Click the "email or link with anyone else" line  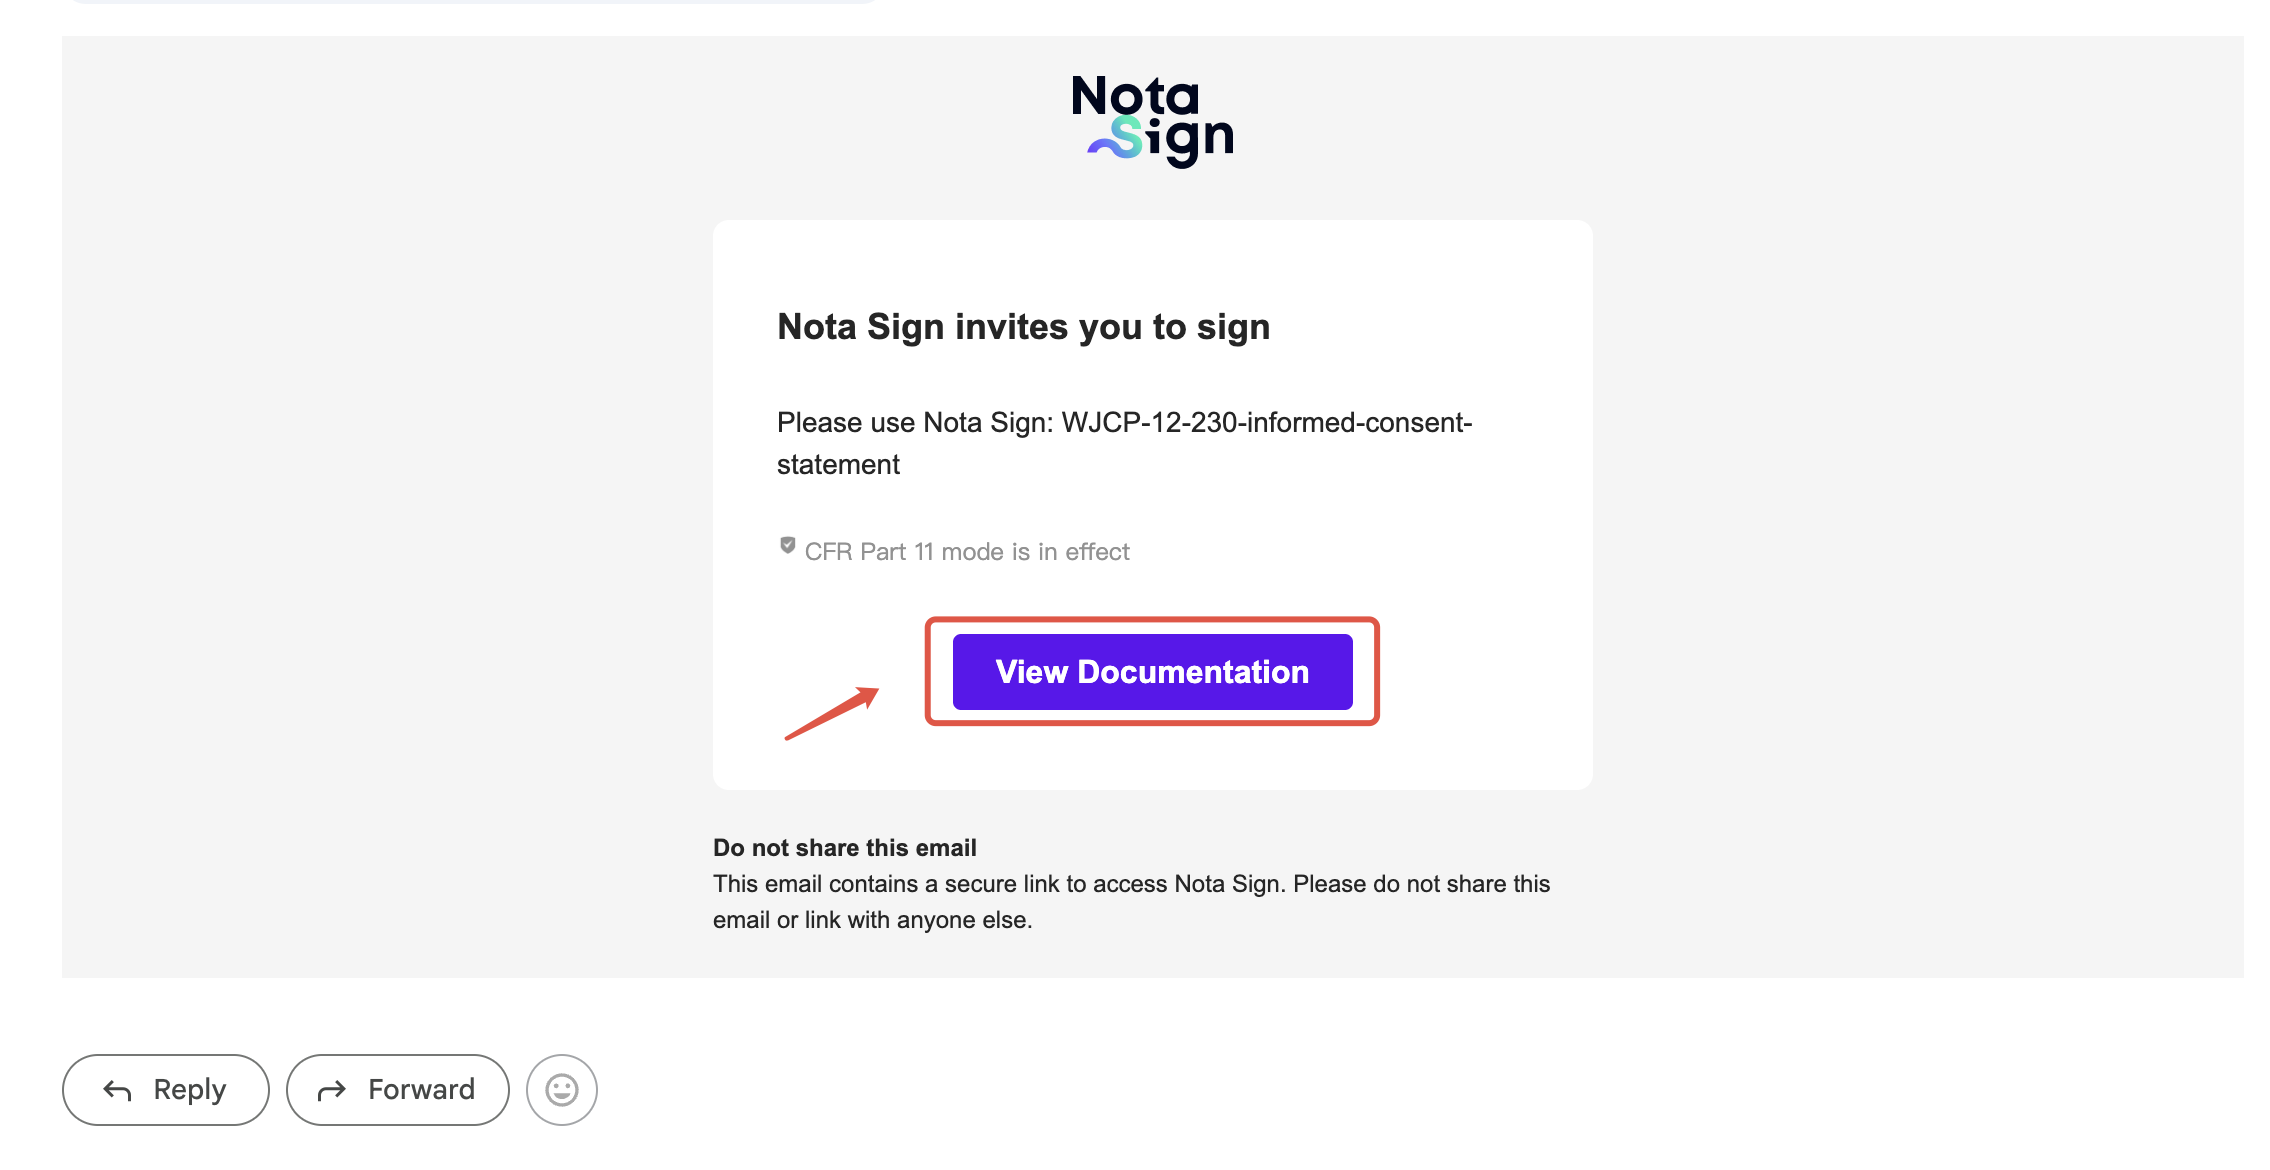872,920
